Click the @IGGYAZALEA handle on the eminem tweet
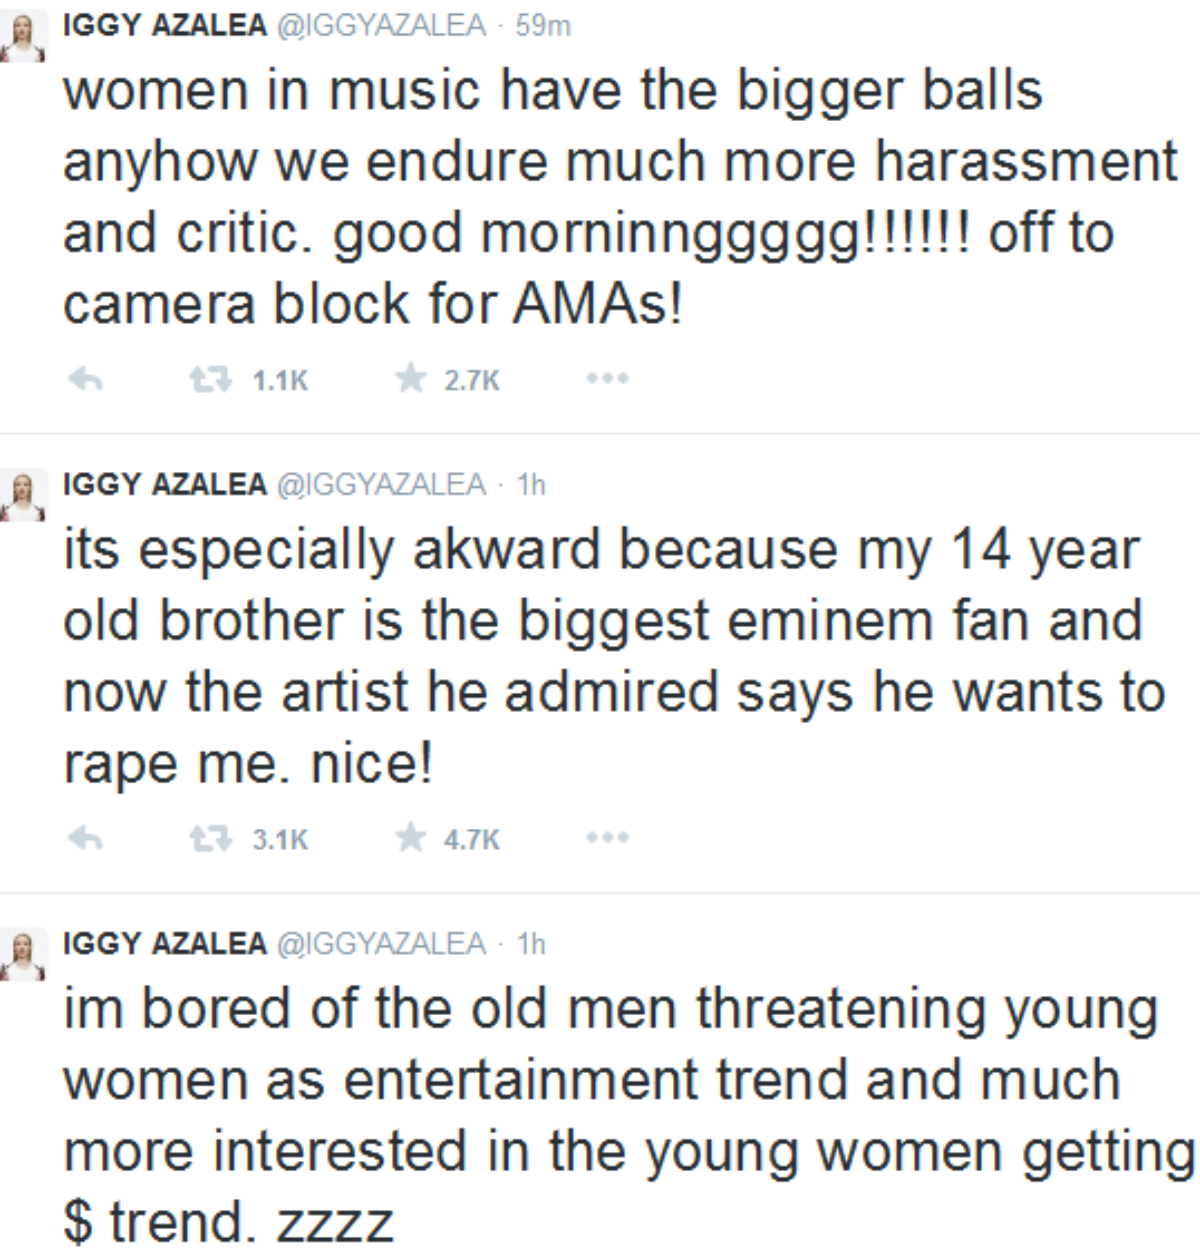 click(x=379, y=485)
